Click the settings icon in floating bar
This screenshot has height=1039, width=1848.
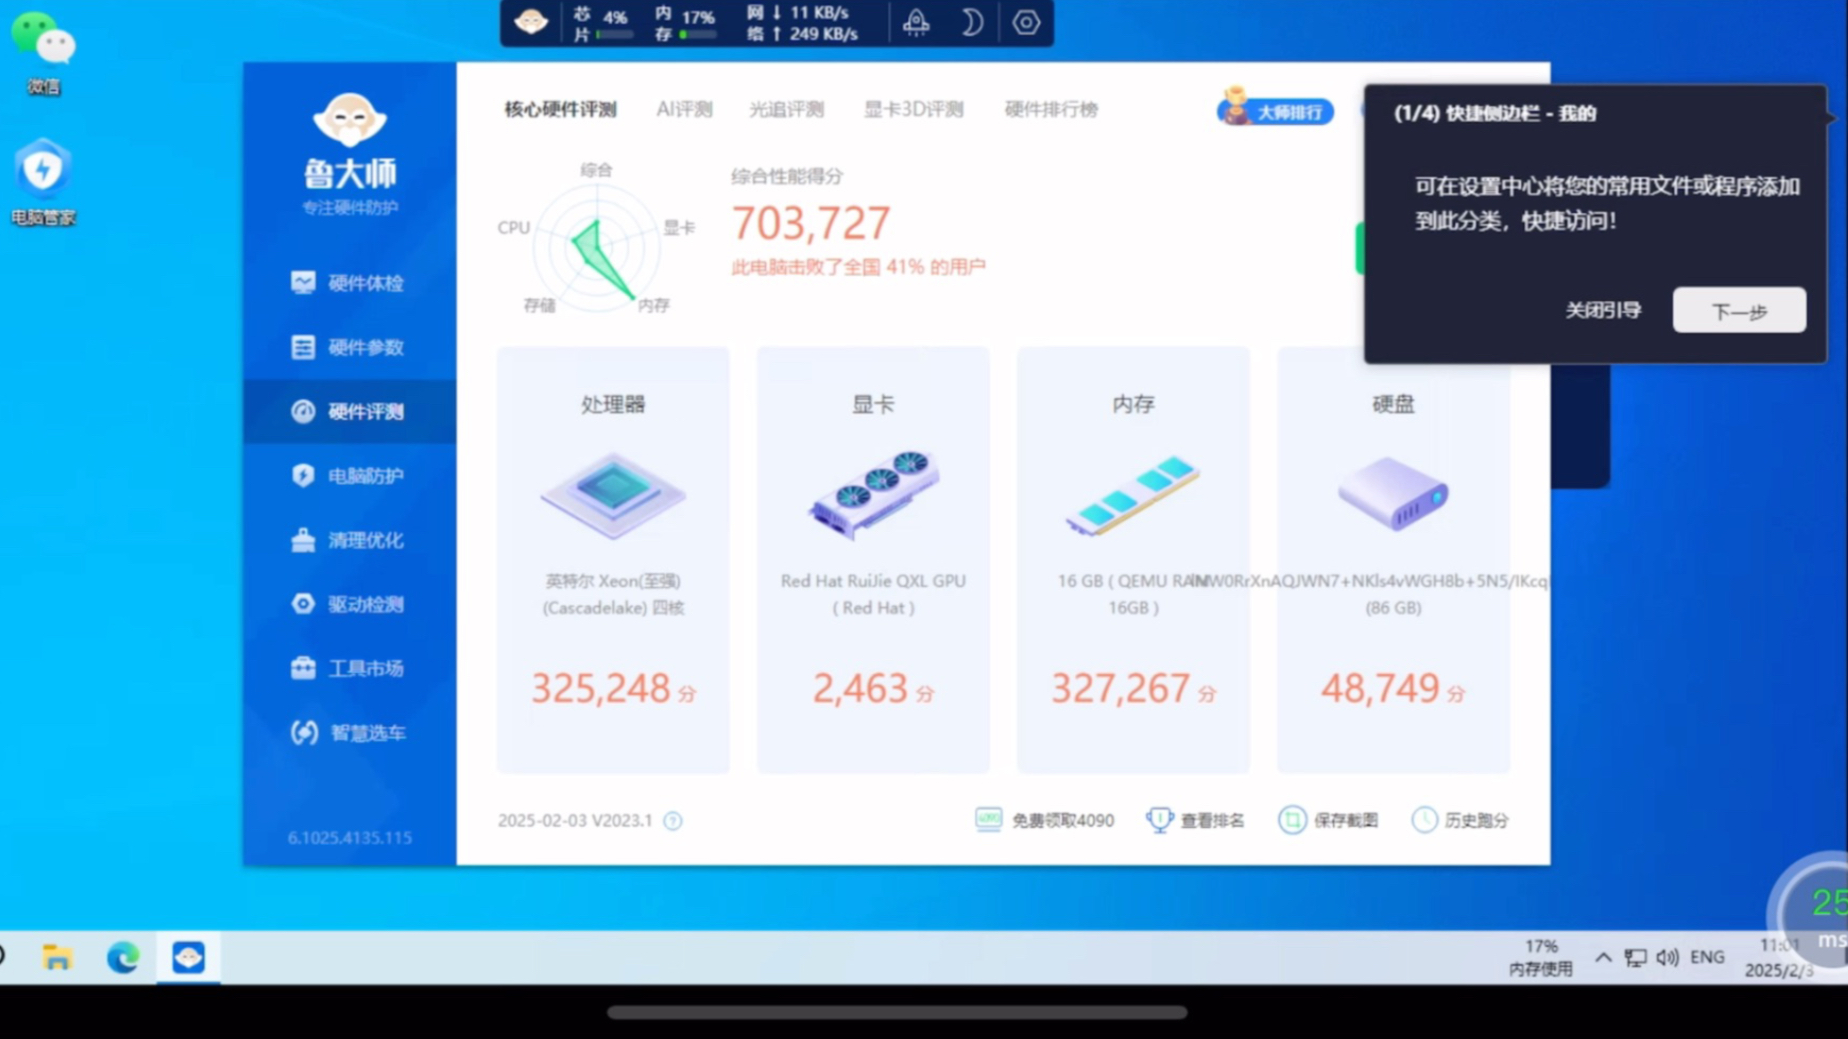click(1026, 22)
